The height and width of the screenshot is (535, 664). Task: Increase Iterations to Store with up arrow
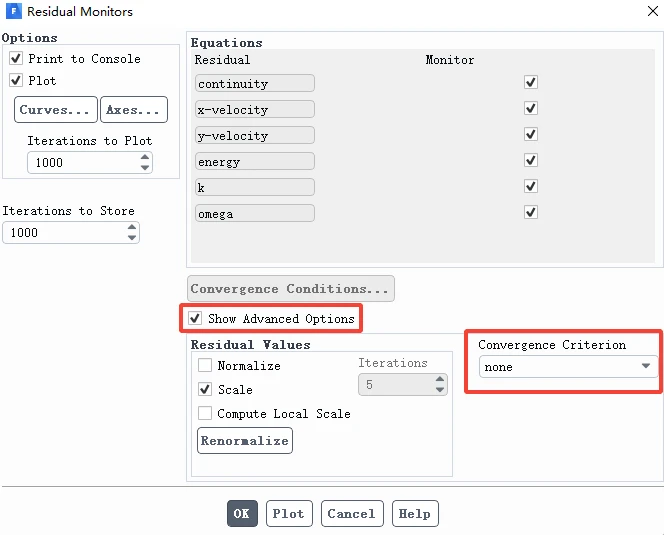(x=132, y=227)
